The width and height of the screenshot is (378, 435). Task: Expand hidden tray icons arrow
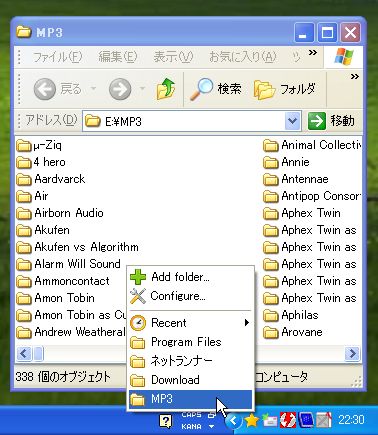(233, 420)
